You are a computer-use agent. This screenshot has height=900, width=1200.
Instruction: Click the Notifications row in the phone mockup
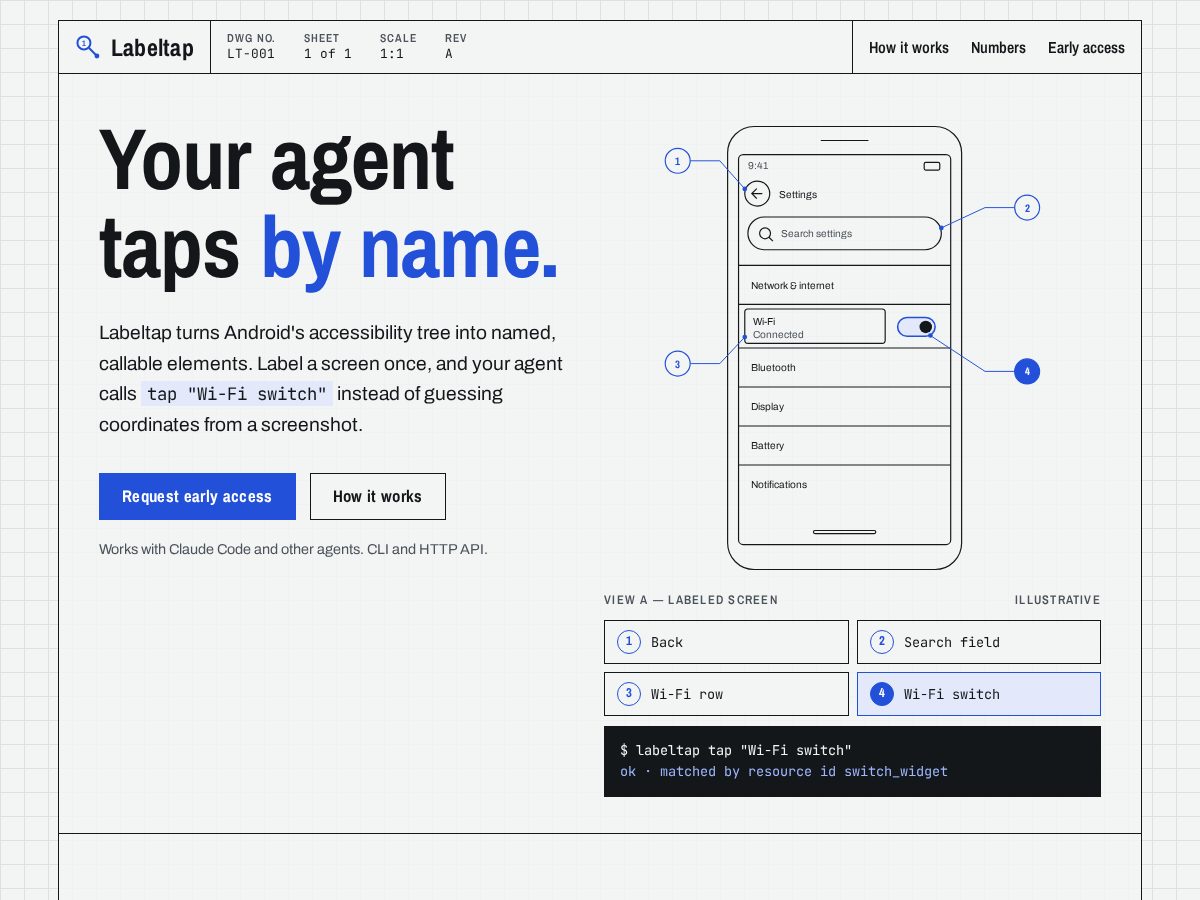(x=844, y=484)
